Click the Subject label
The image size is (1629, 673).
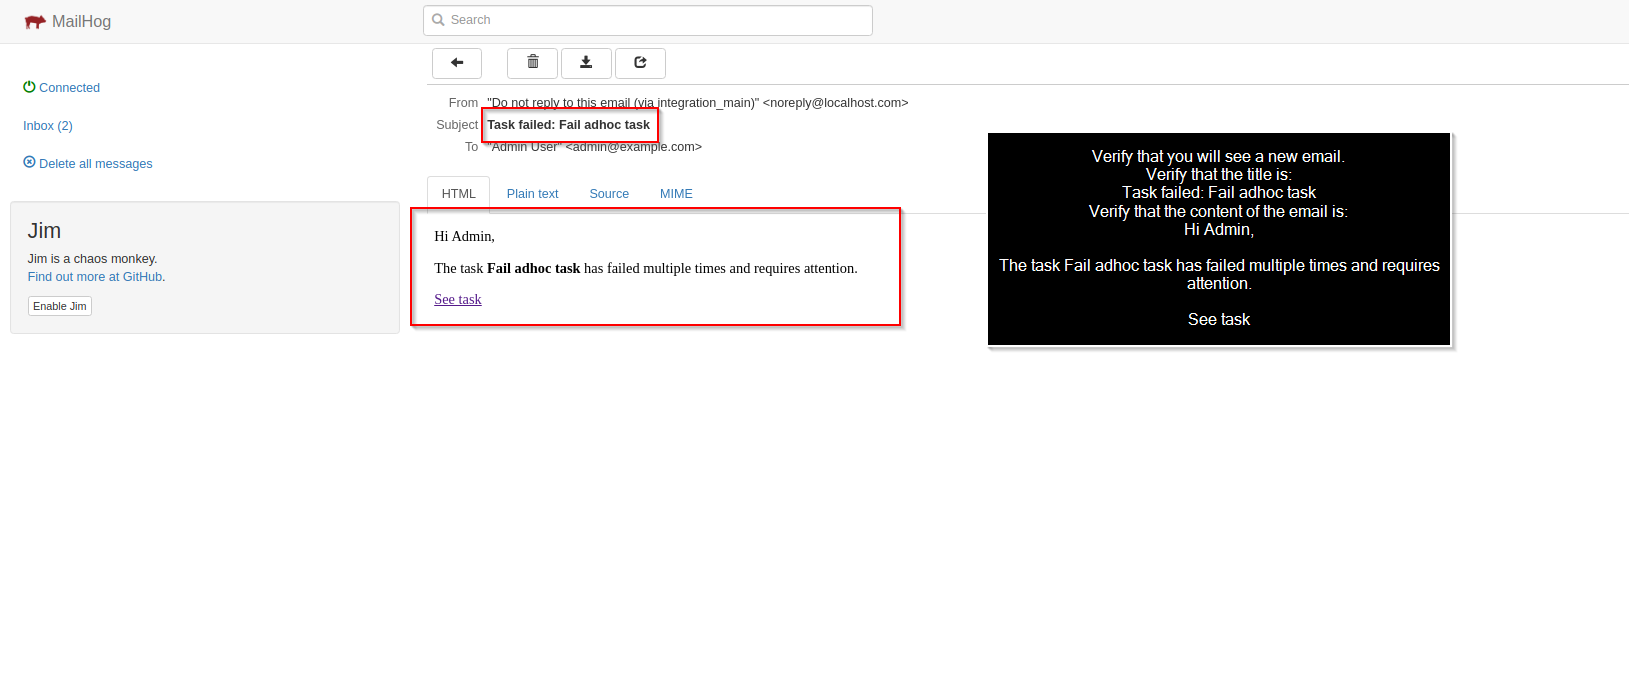coord(457,125)
